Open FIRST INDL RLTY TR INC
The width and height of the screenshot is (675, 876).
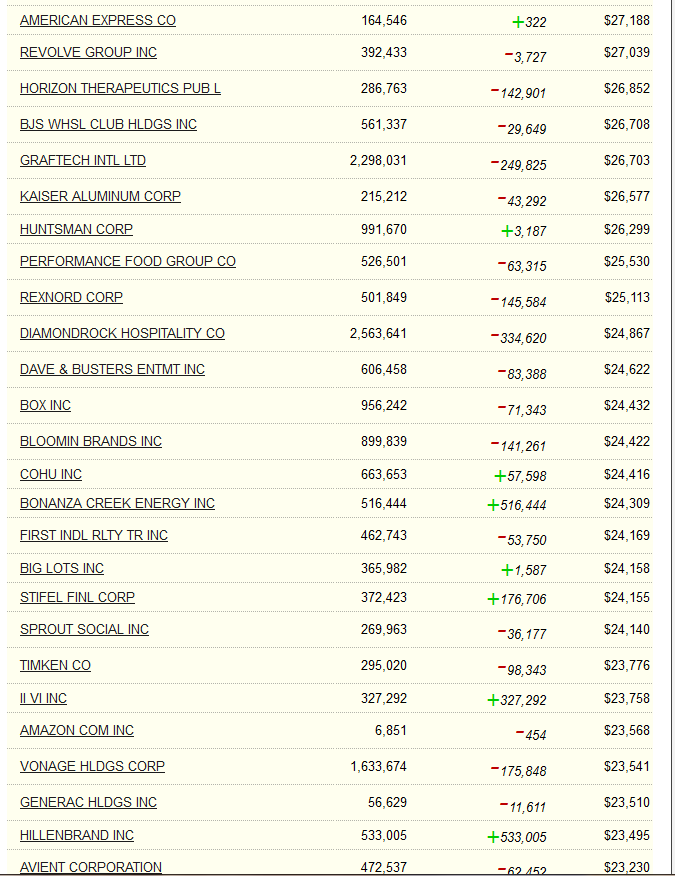pyautogui.click(x=94, y=536)
